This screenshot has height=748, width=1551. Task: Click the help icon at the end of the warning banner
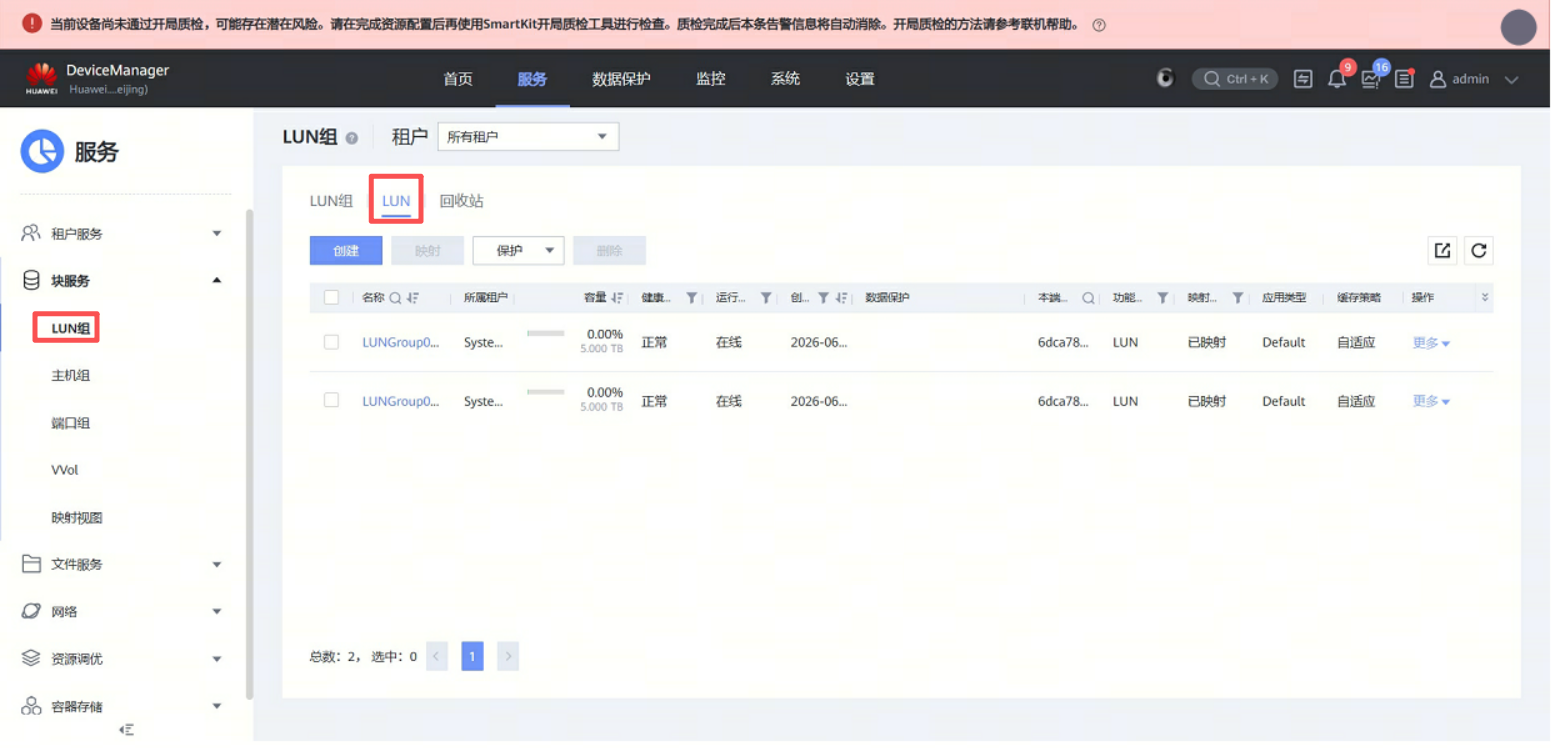click(x=1099, y=25)
